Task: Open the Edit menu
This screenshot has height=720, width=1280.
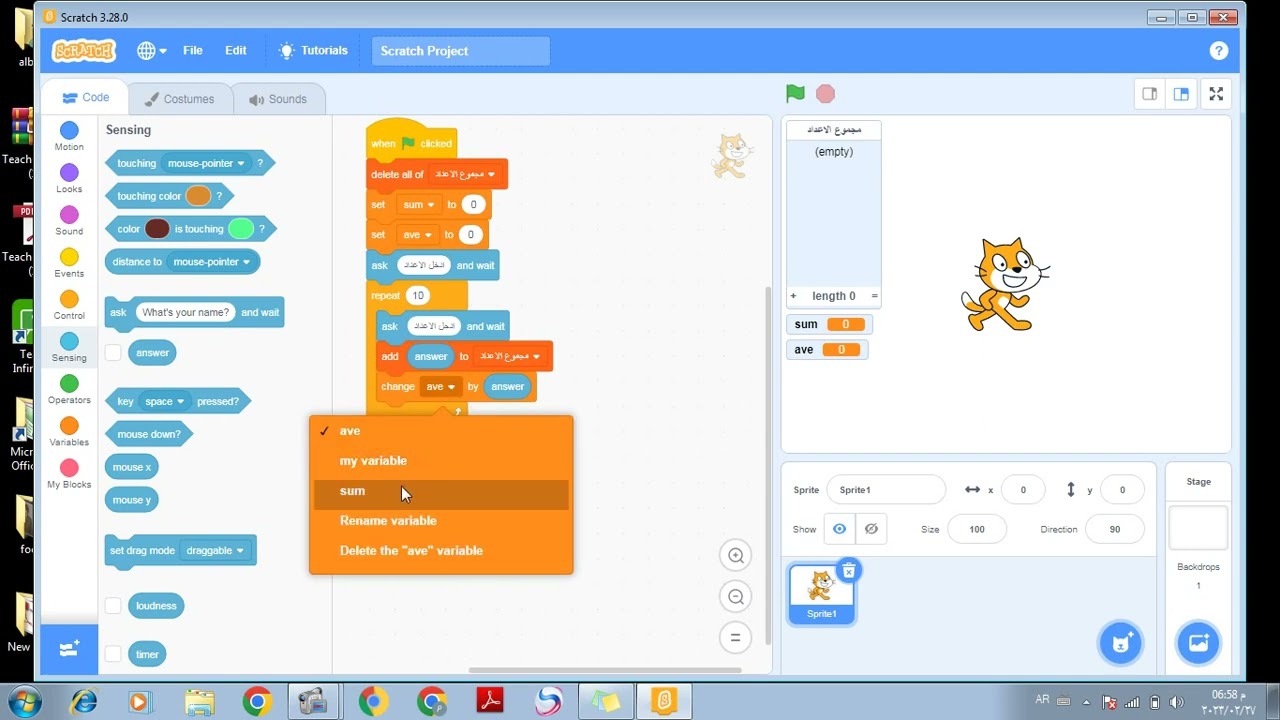Action: (x=236, y=50)
